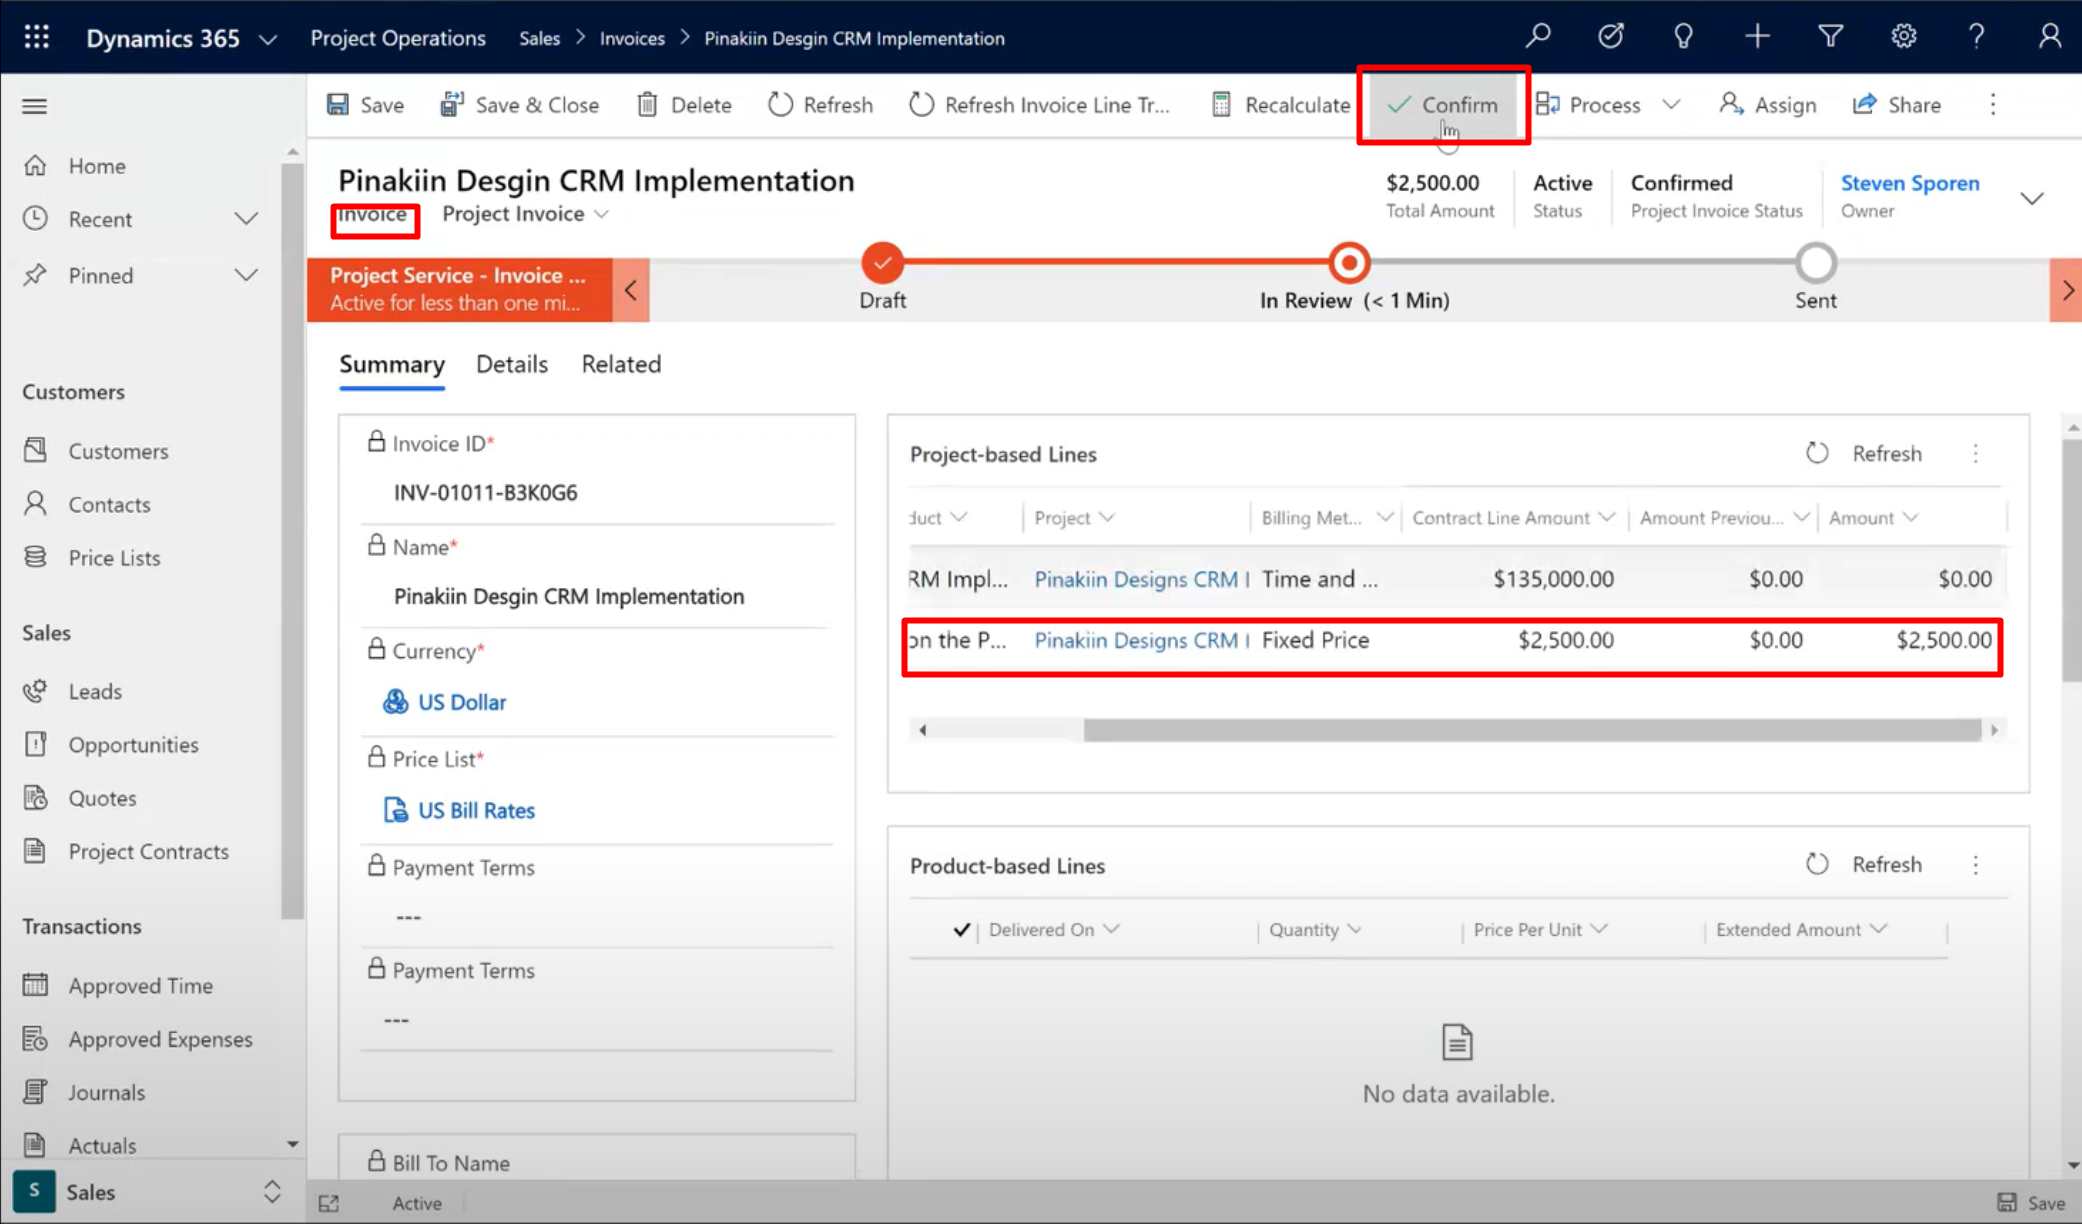Open the Dynamics 365 app launcher waffle icon

coord(36,36)
